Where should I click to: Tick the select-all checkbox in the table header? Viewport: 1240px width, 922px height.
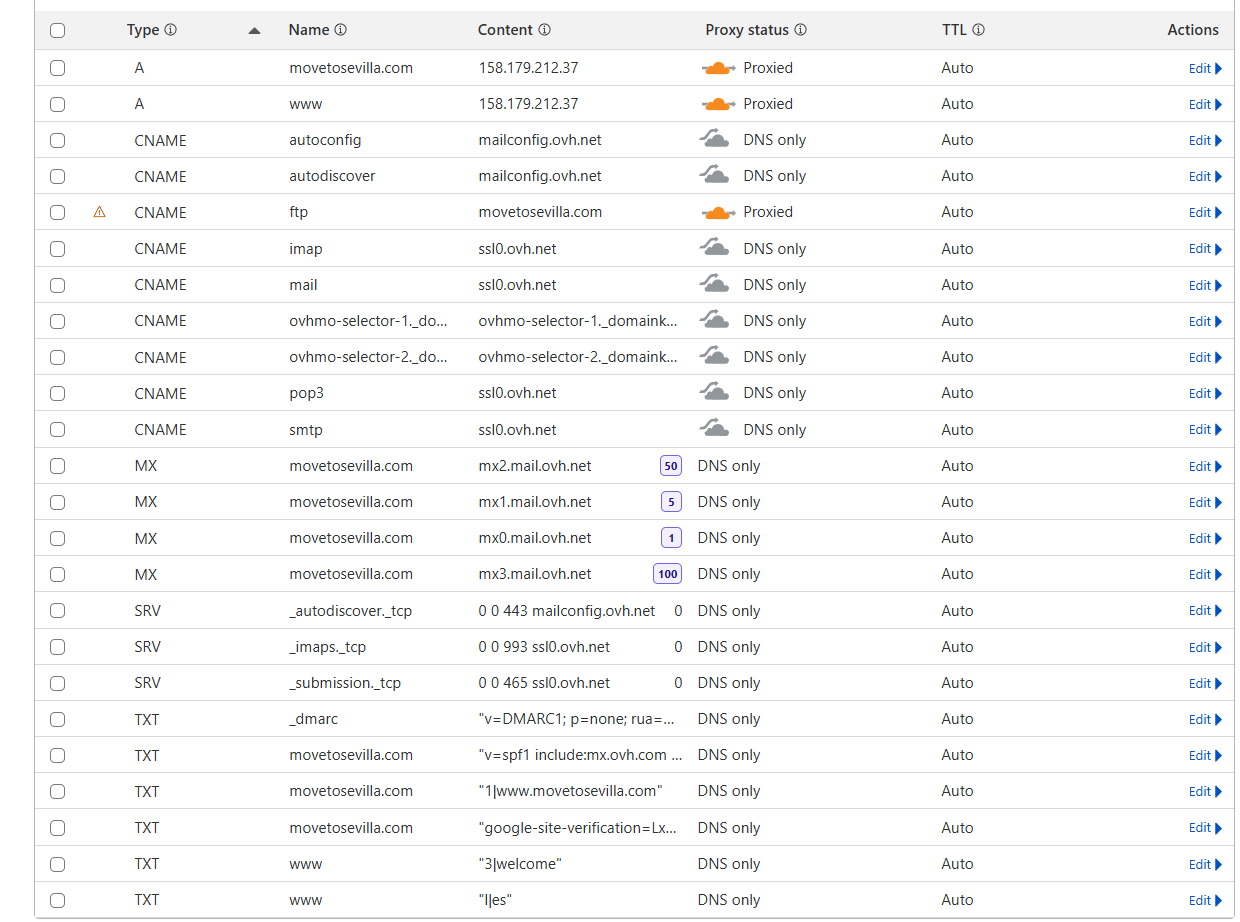[57, 30]
